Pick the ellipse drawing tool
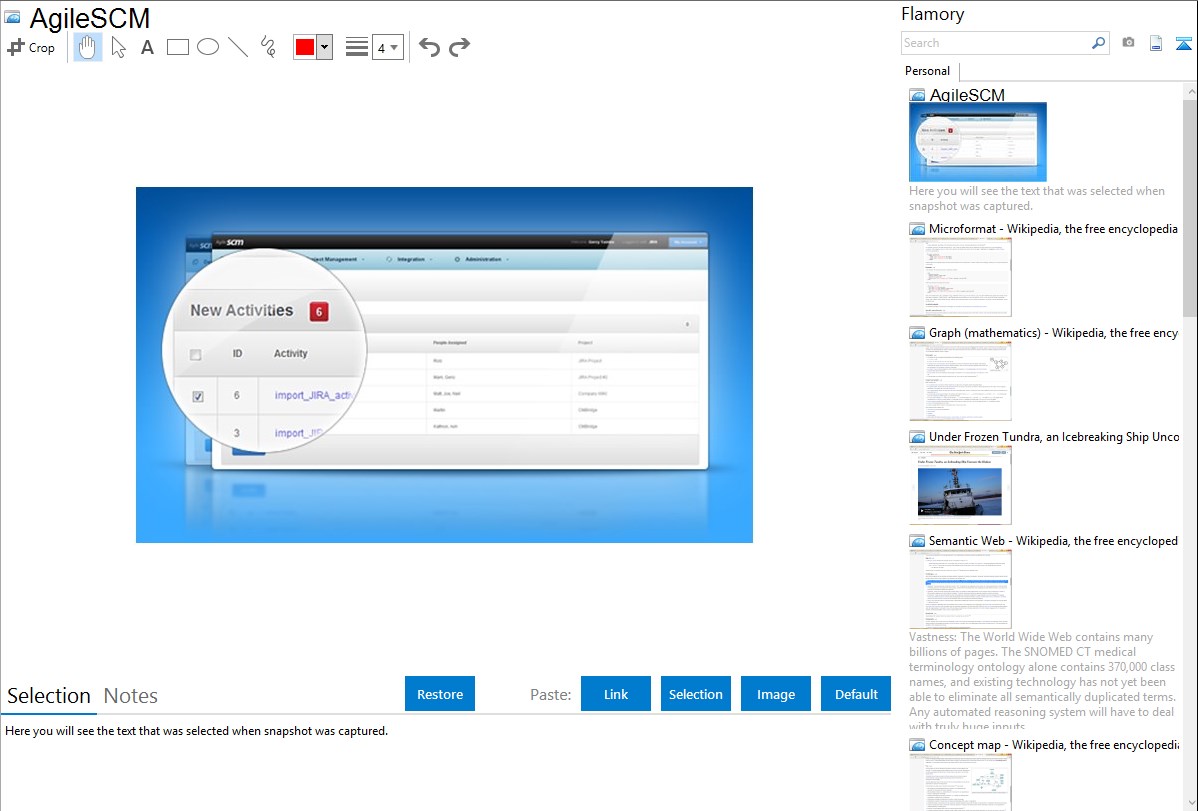Viewport: 1198px width, 811px height. click(208, 47)
